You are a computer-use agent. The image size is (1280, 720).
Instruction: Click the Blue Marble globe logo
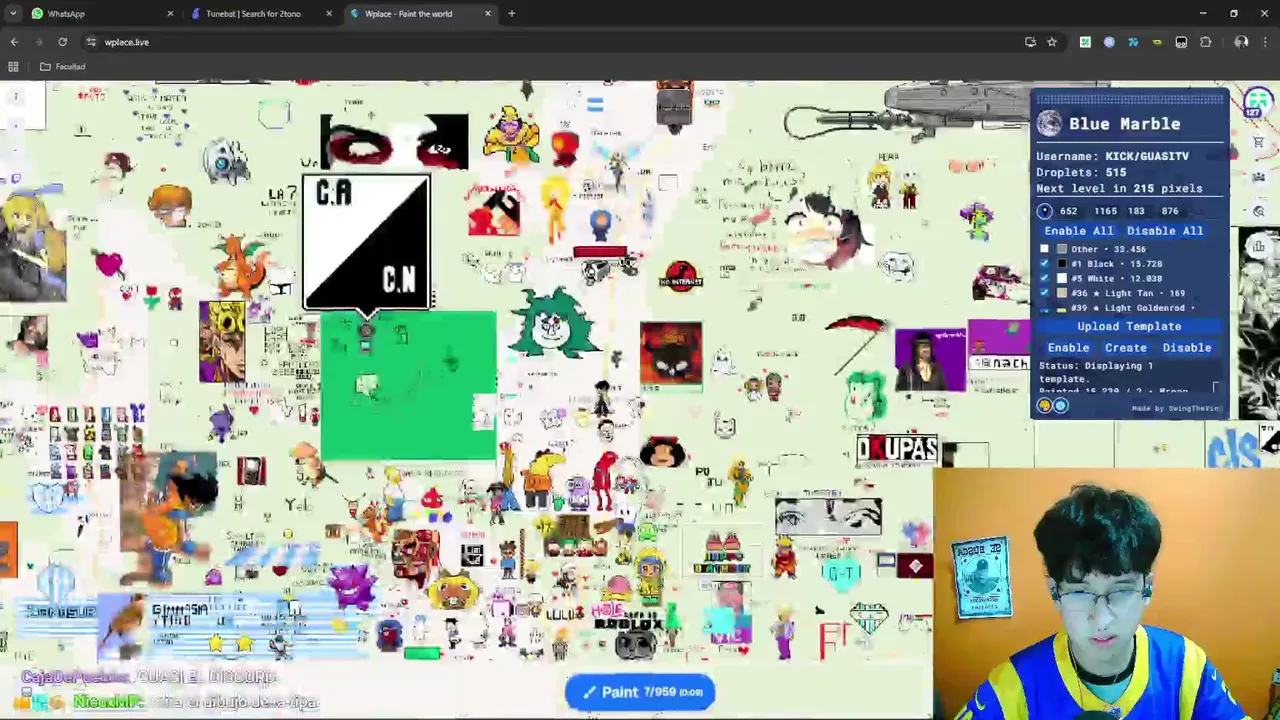[1048, 123]
